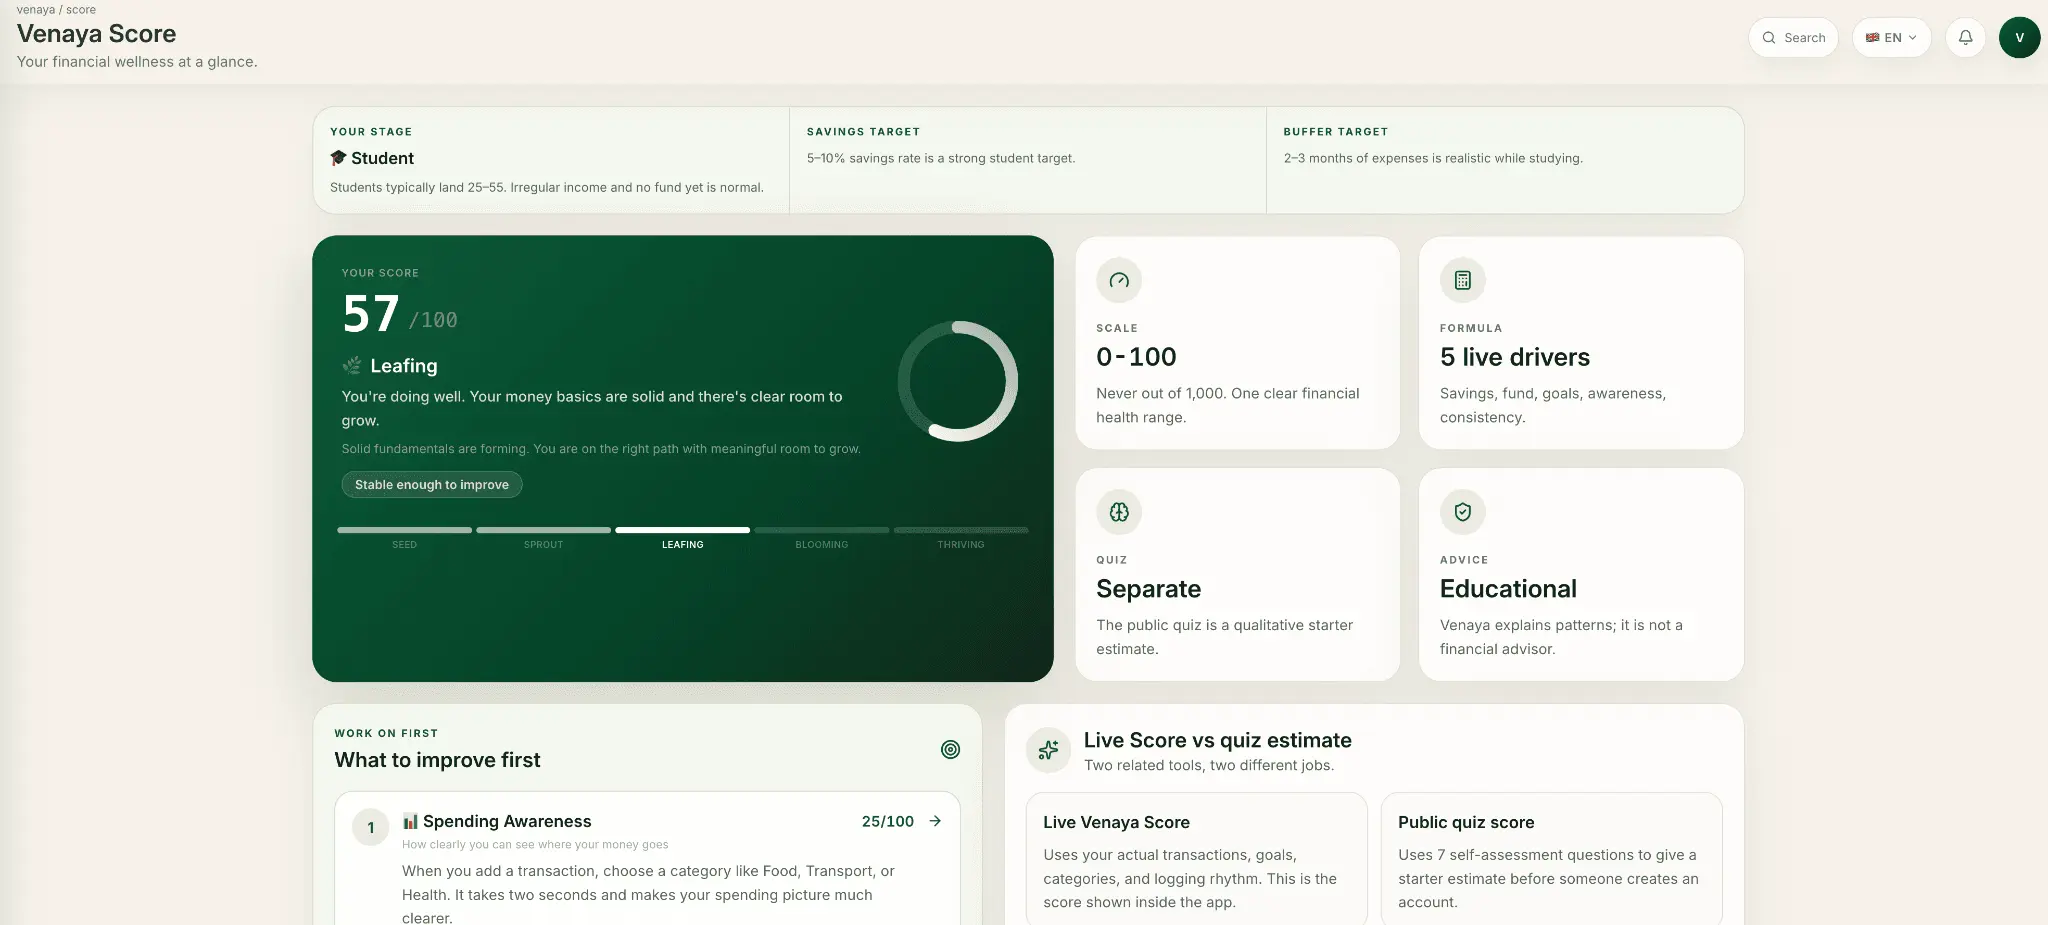
Task: Open the Search box
Action: (1793, 38)
